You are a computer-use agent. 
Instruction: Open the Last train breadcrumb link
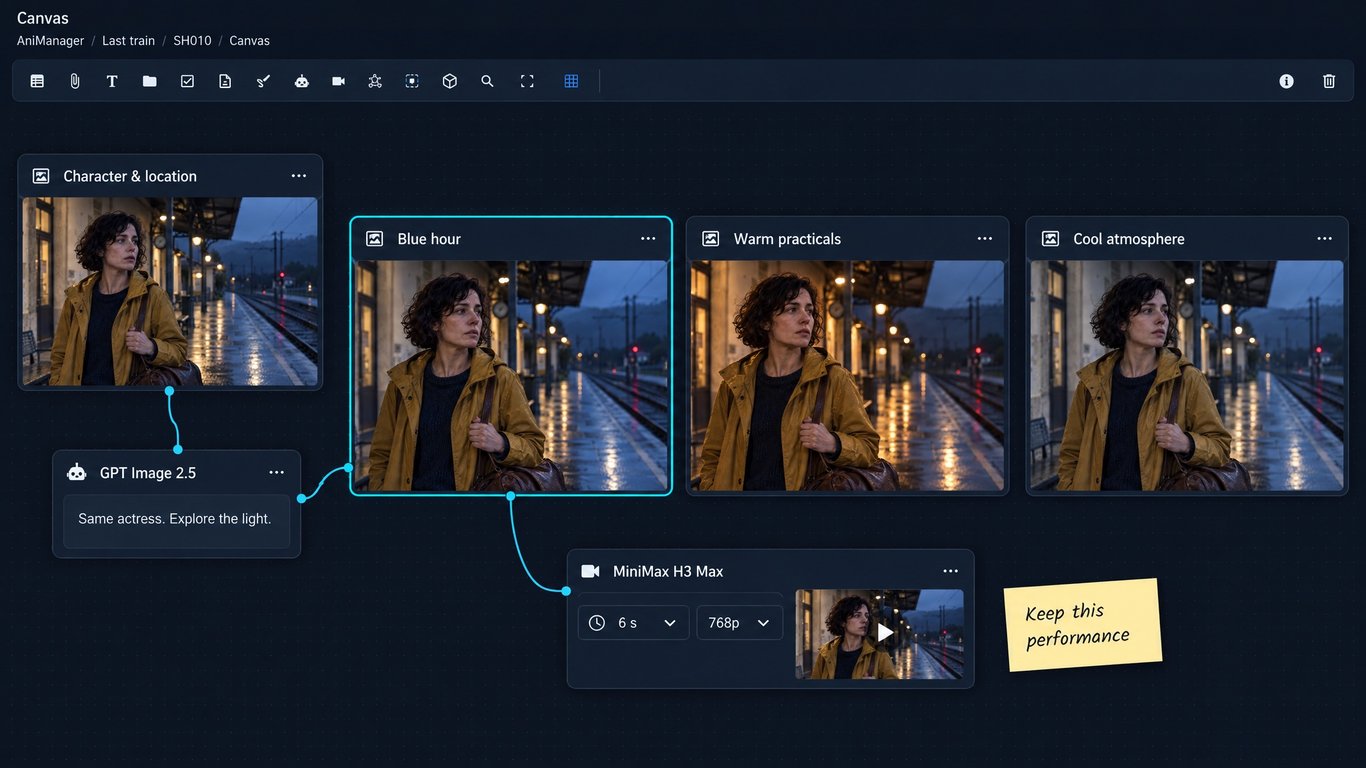128,41
